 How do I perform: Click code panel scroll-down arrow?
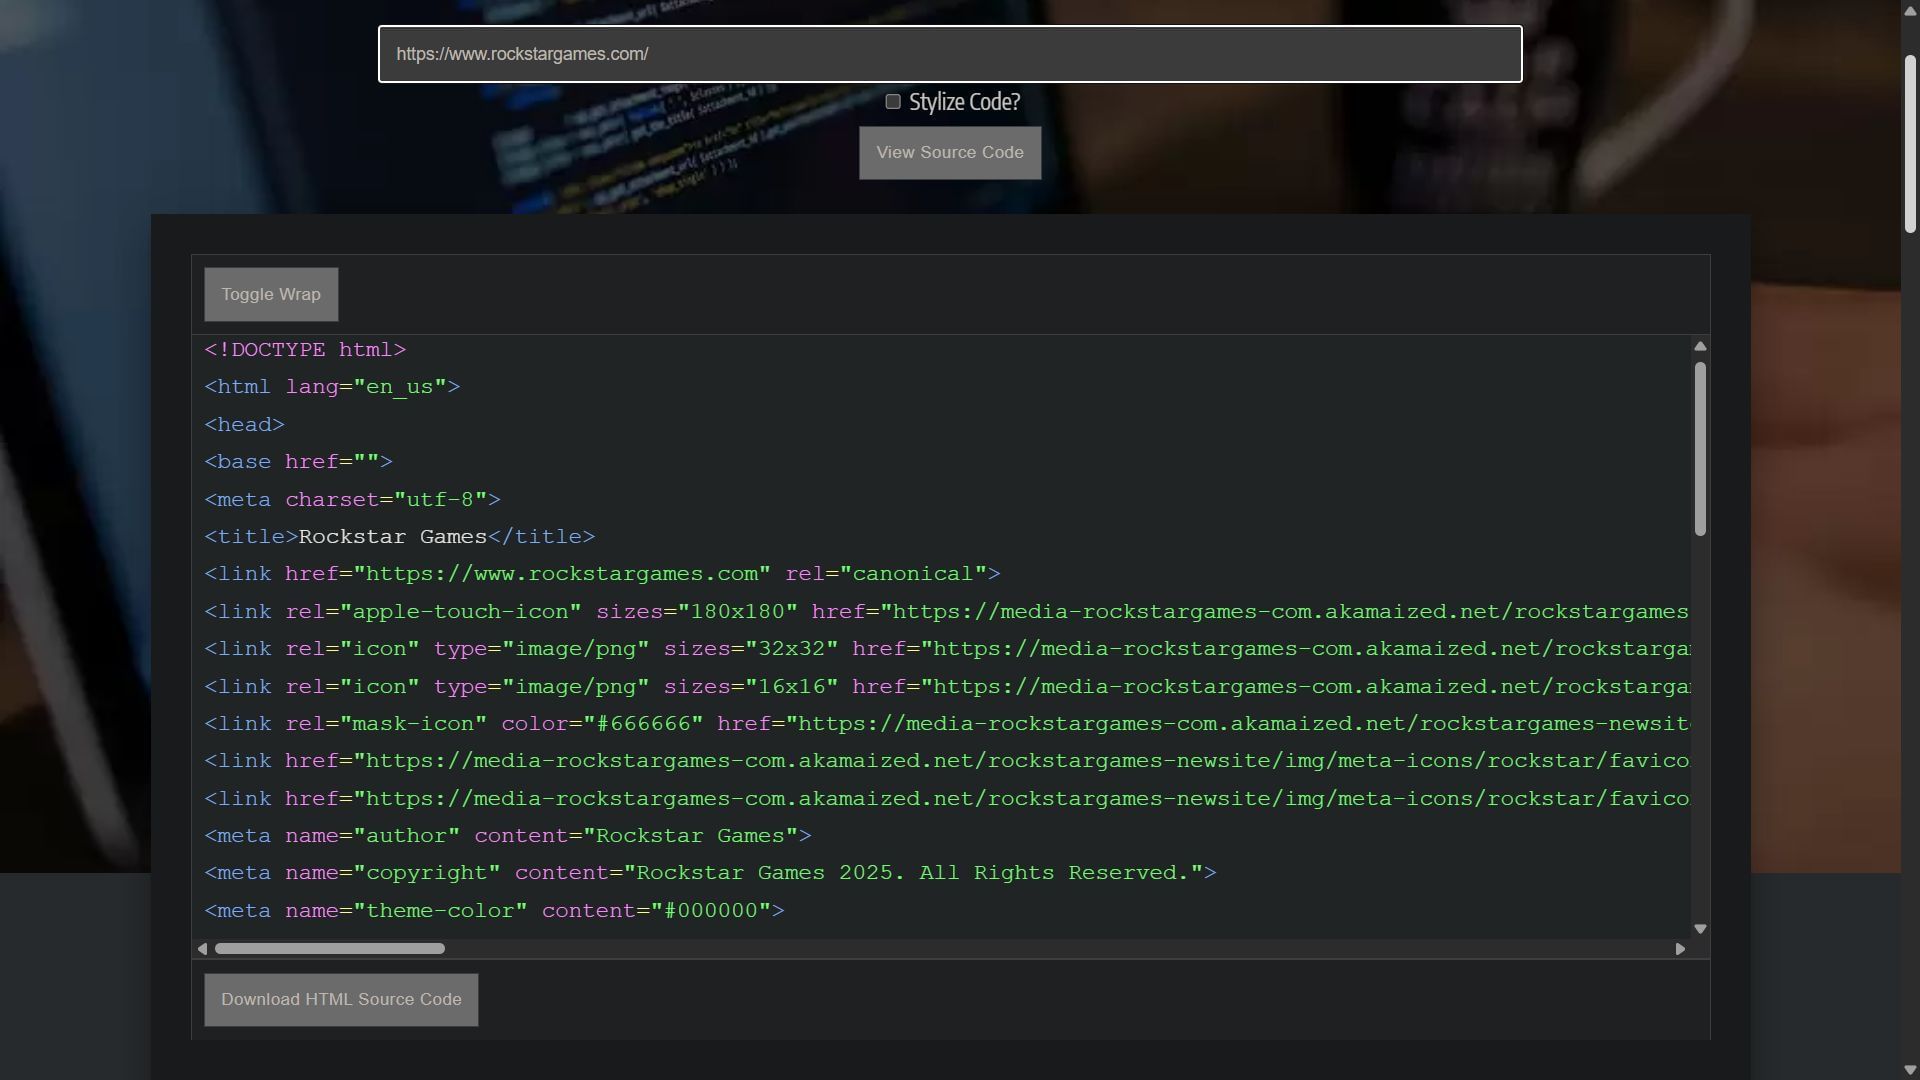[x=1700, y=929]
